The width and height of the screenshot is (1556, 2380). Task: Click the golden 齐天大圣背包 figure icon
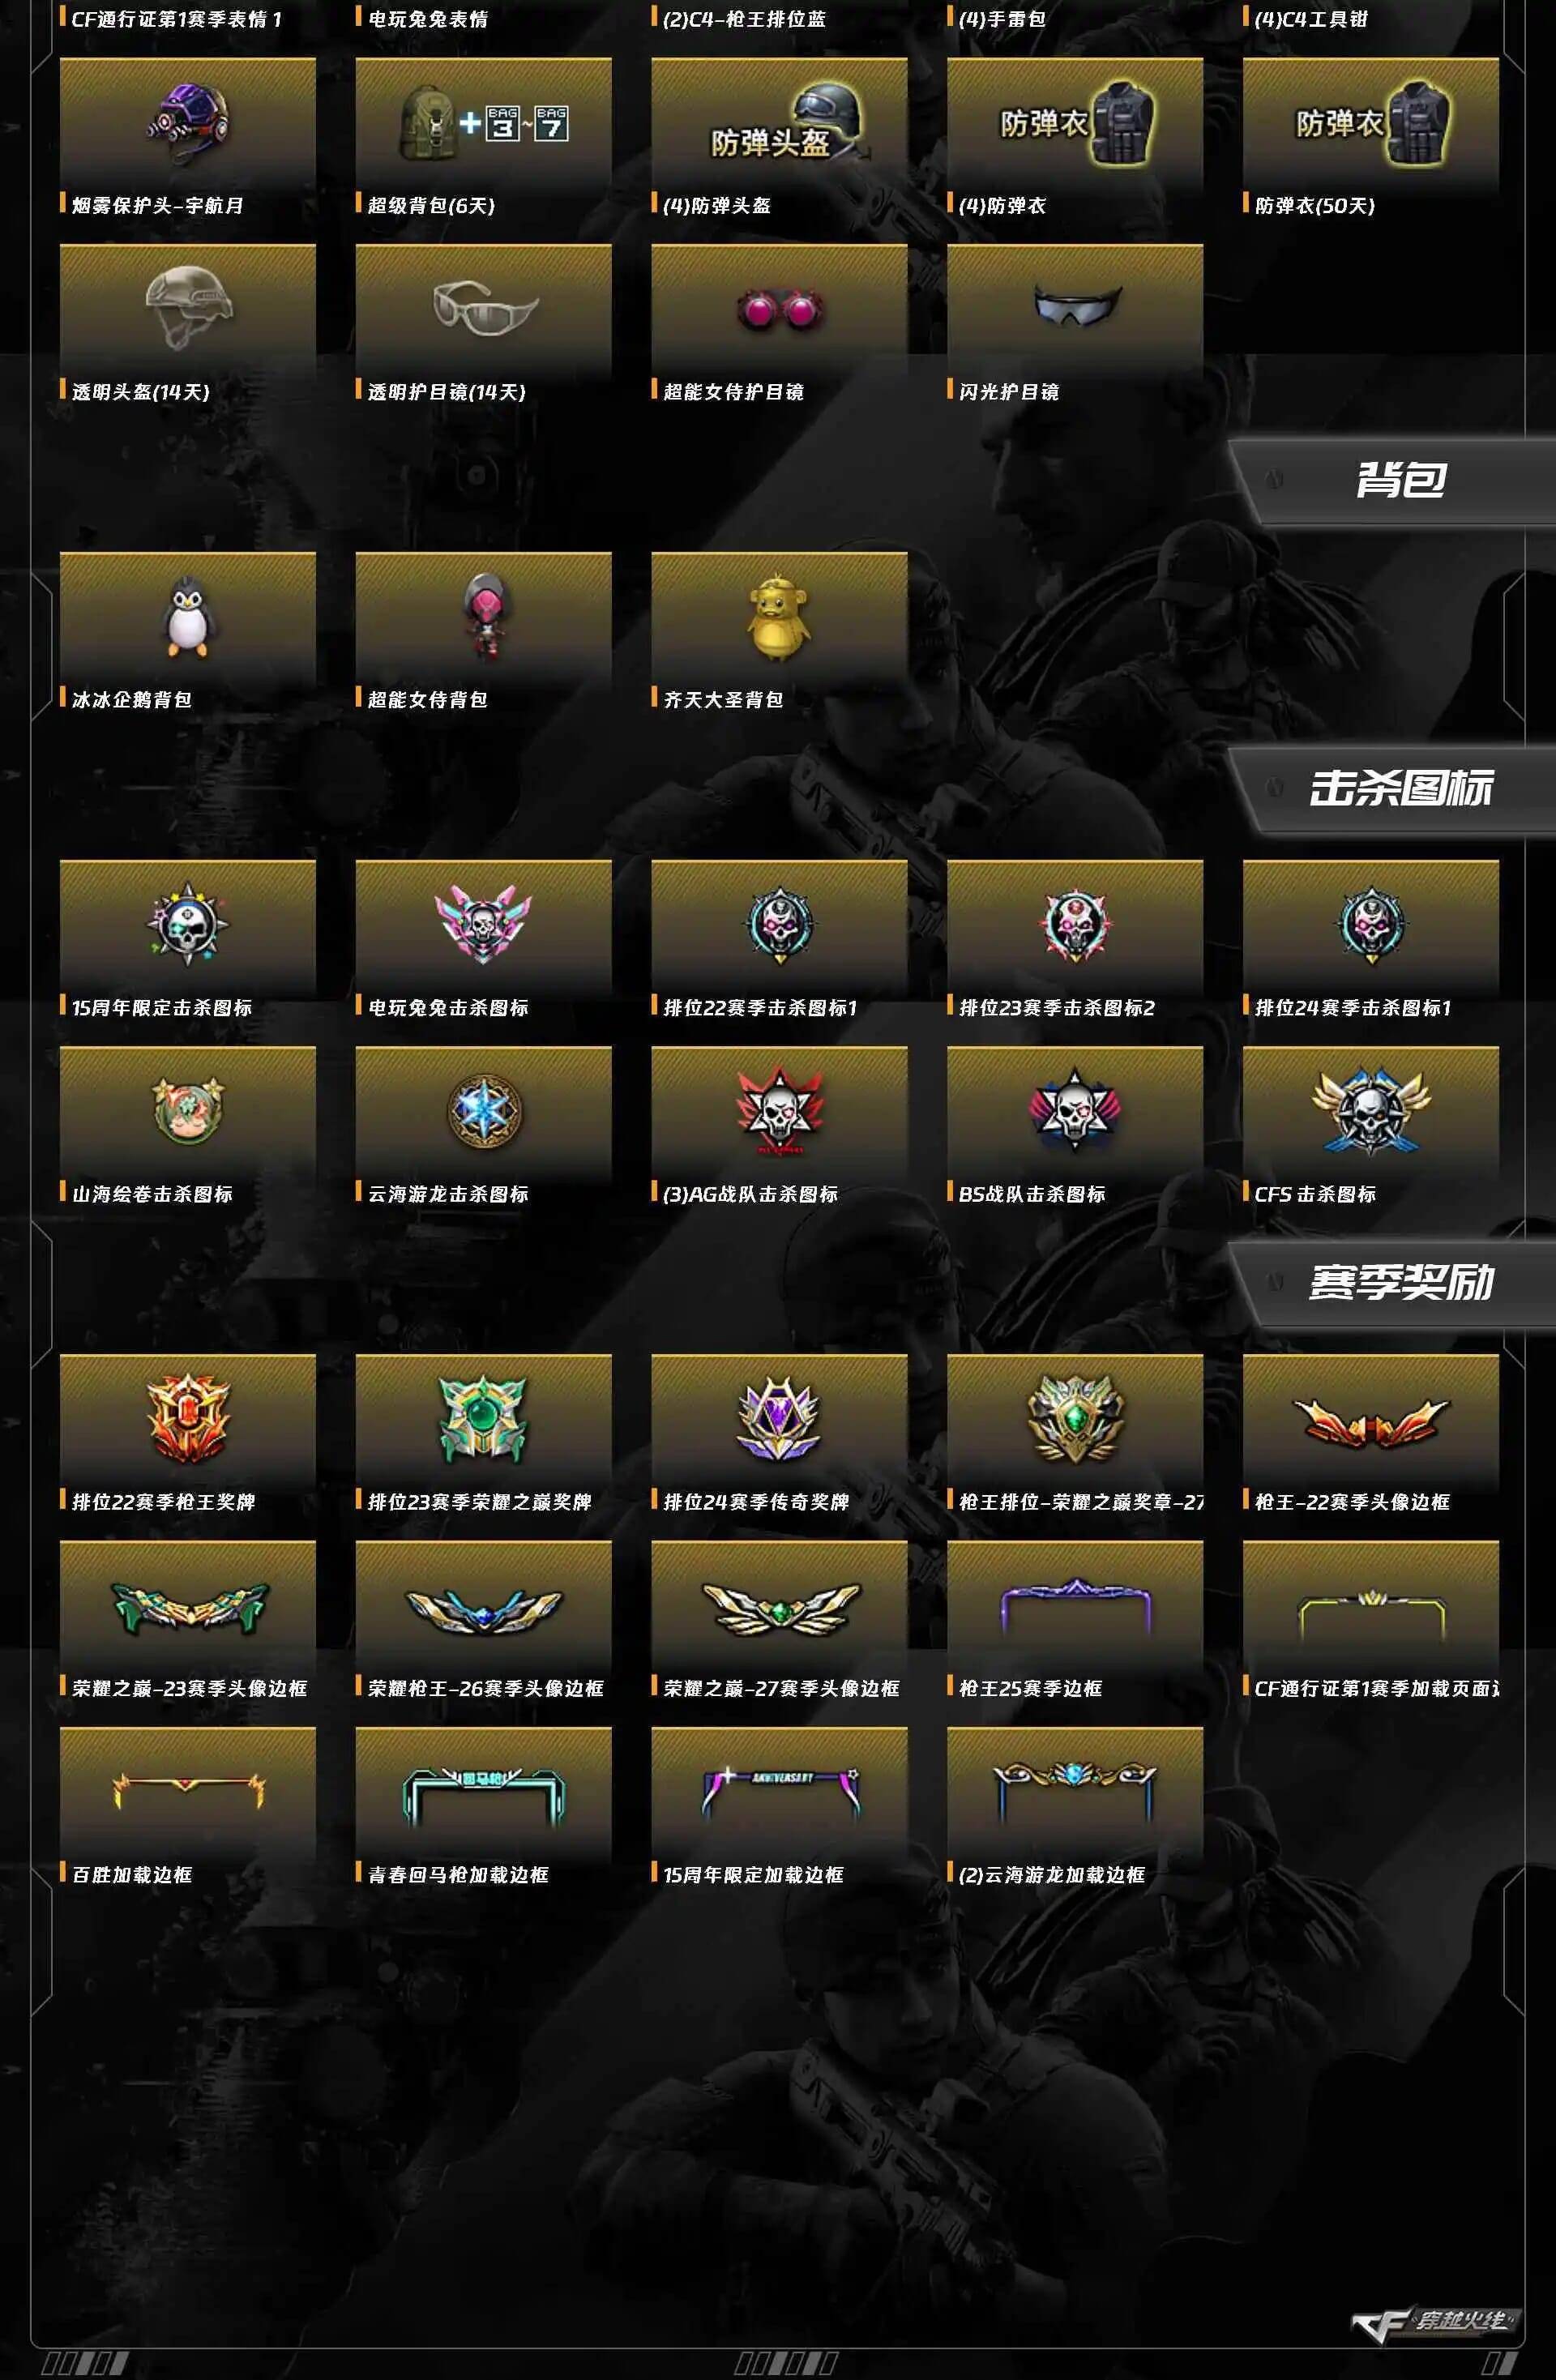[x=778, y=618]
